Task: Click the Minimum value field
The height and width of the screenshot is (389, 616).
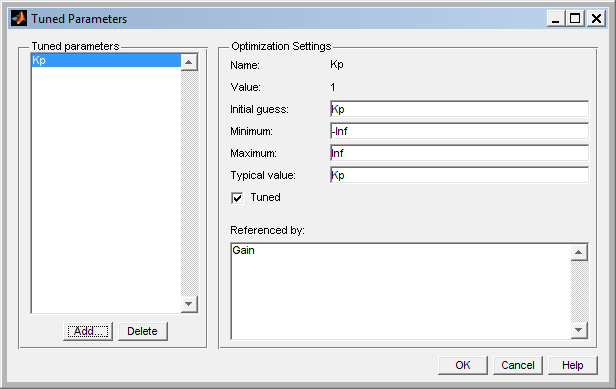Action: 459,131
